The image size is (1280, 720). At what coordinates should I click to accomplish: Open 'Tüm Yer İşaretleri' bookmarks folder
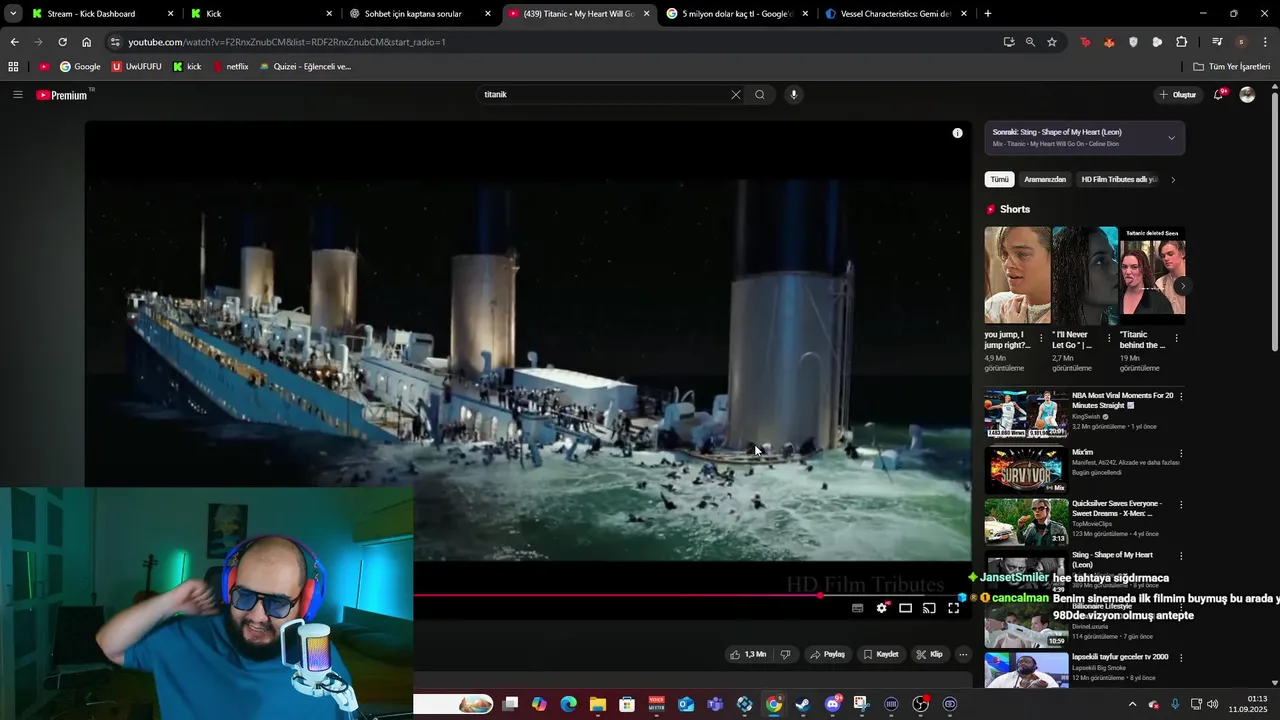pyautogui.click(x=1232, y=67)
